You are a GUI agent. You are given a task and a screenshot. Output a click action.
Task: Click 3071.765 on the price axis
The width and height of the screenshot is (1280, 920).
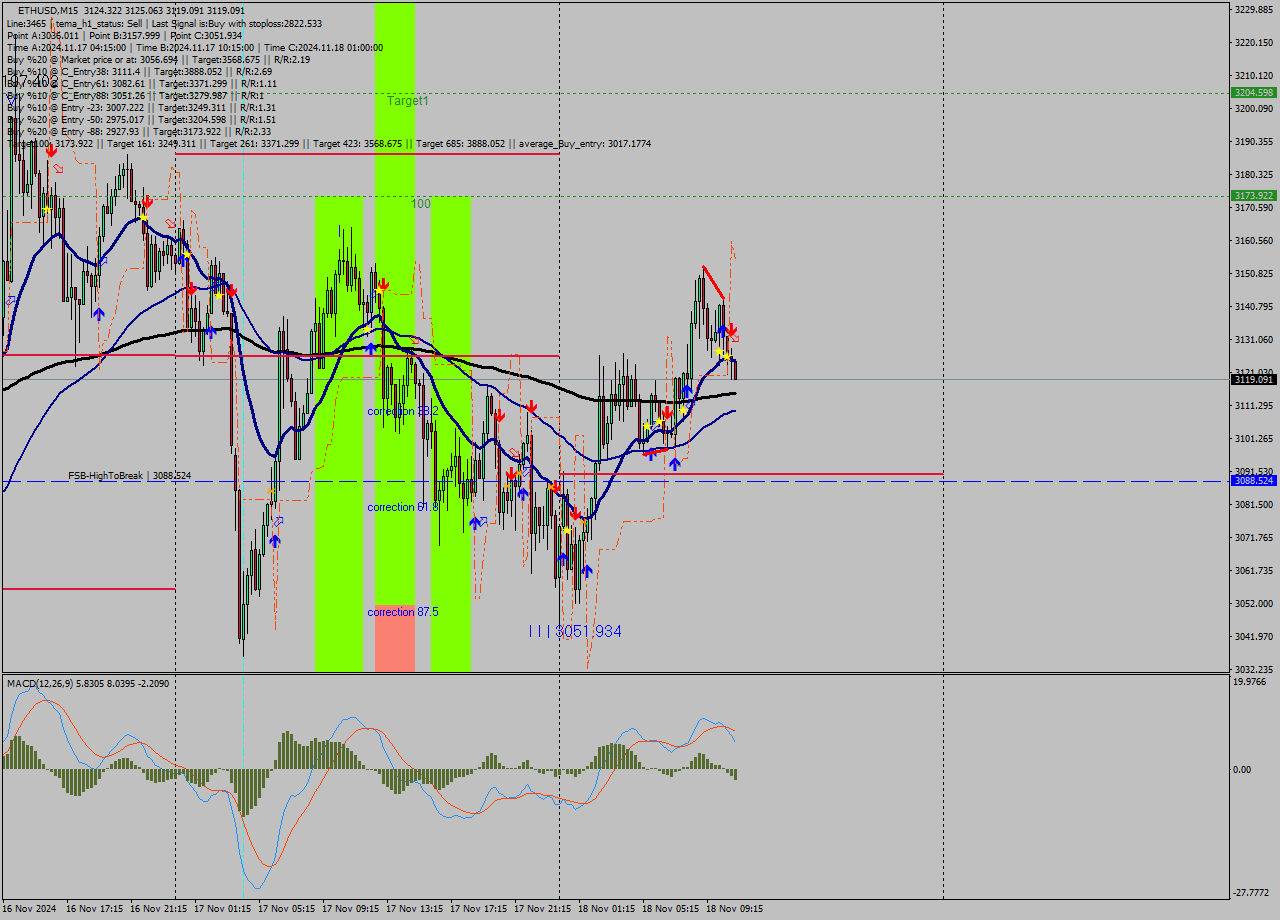point(1253,537)
